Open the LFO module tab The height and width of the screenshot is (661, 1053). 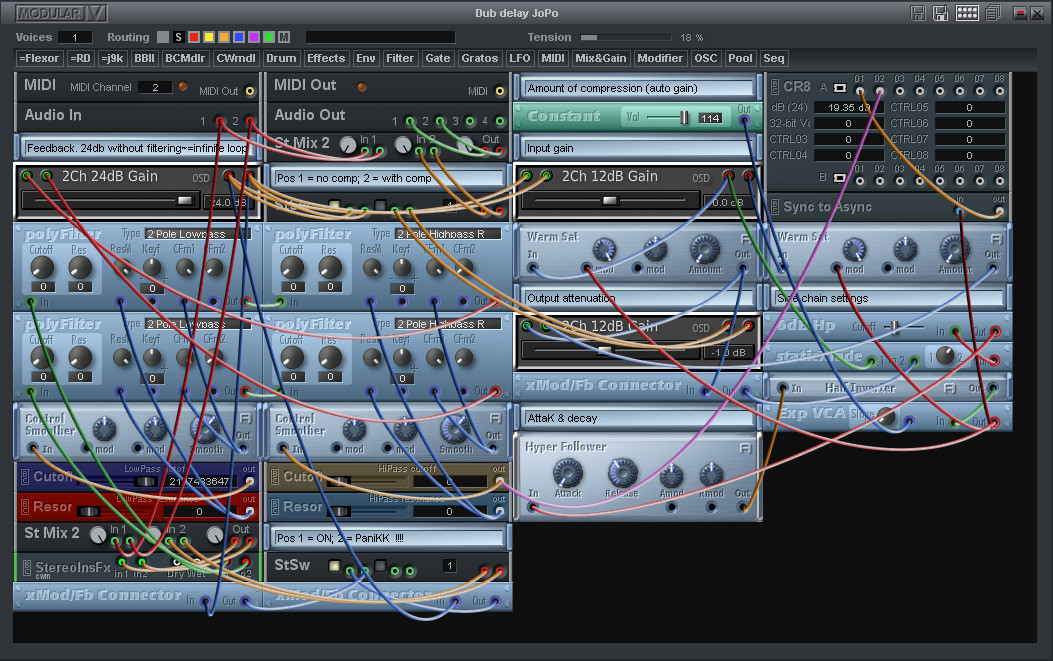point(519,58)
